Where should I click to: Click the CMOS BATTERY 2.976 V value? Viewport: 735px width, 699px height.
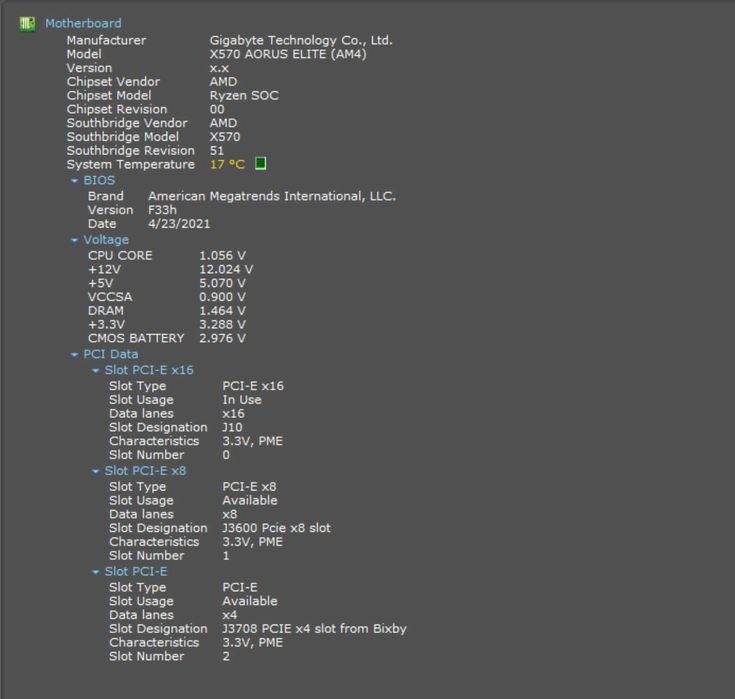pos(222,338)
